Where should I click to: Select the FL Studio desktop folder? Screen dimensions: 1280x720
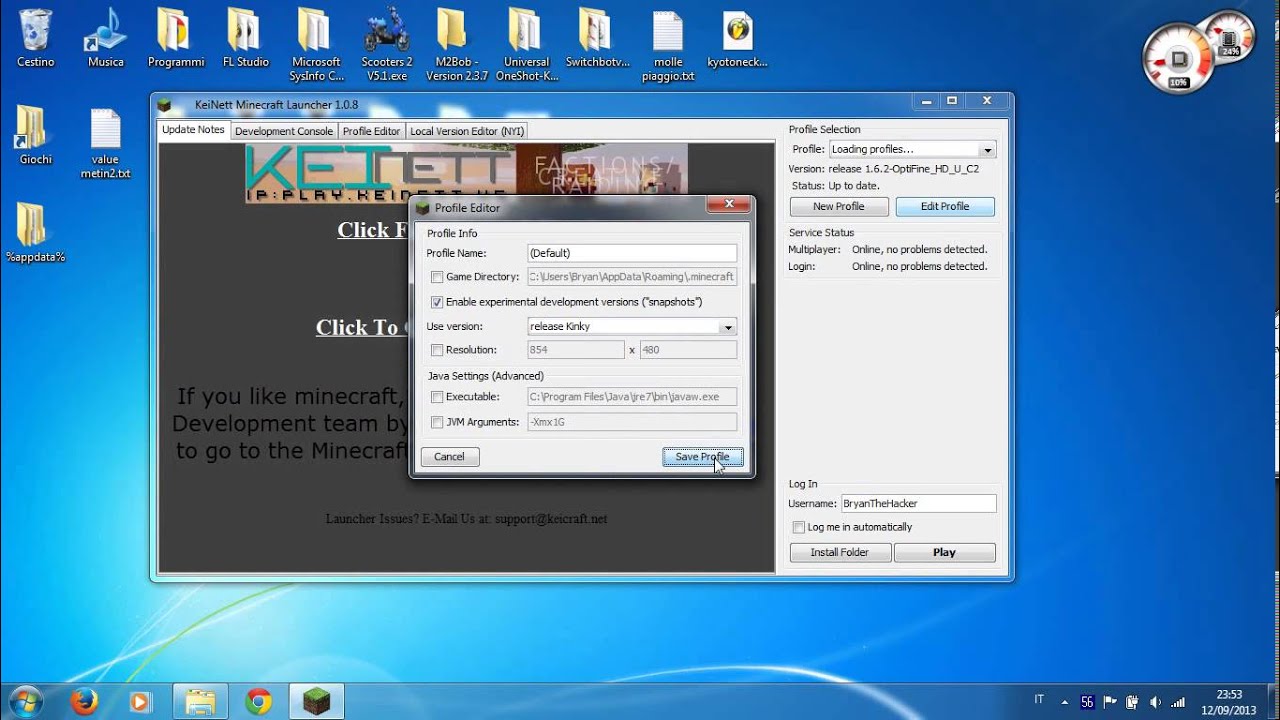coord(245,37)
